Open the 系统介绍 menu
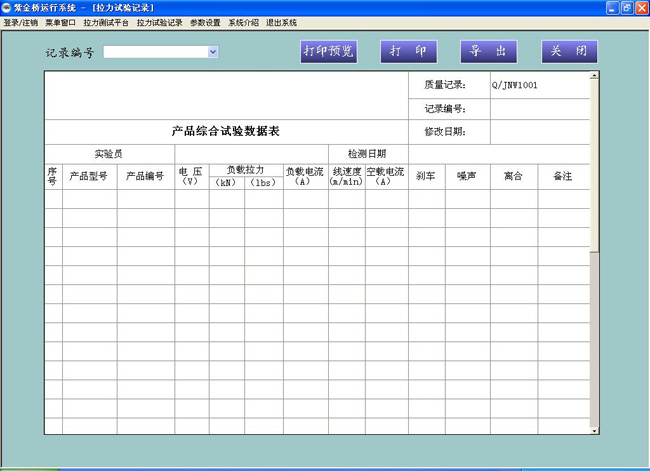650x471 pixels. (x=243, y=22)
